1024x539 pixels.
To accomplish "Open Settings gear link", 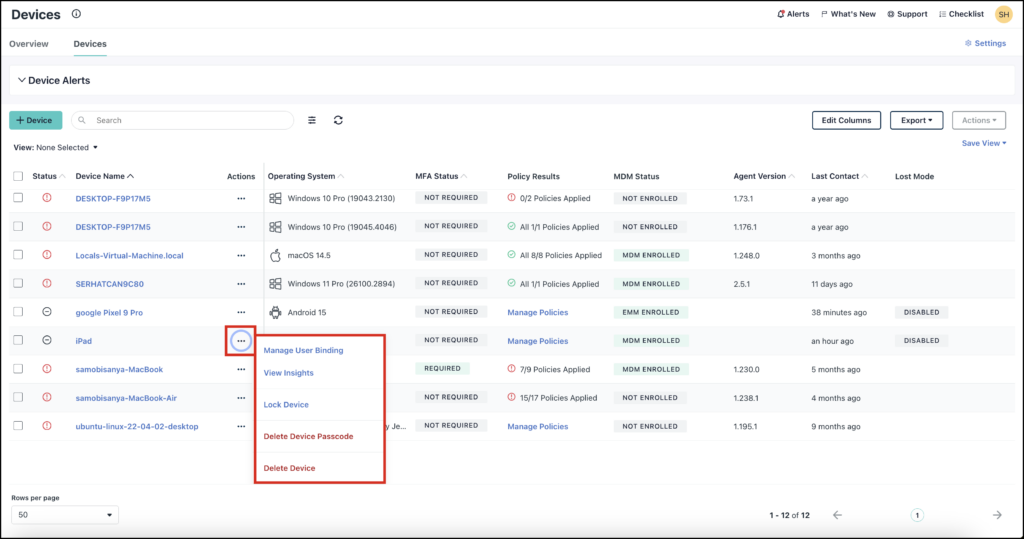I will [x=985, y=43].
